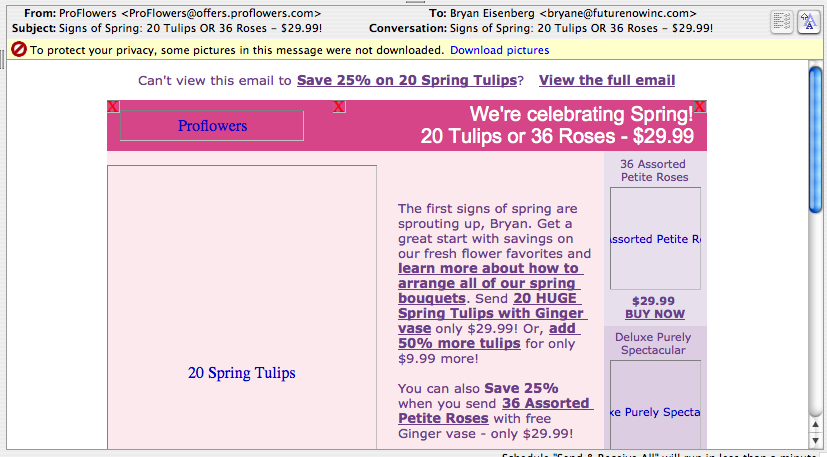The height and width of the screenshot is (457, 827).
Task: Click the red blocked-pictures warning icon
Action: click(x=19, y=50)
